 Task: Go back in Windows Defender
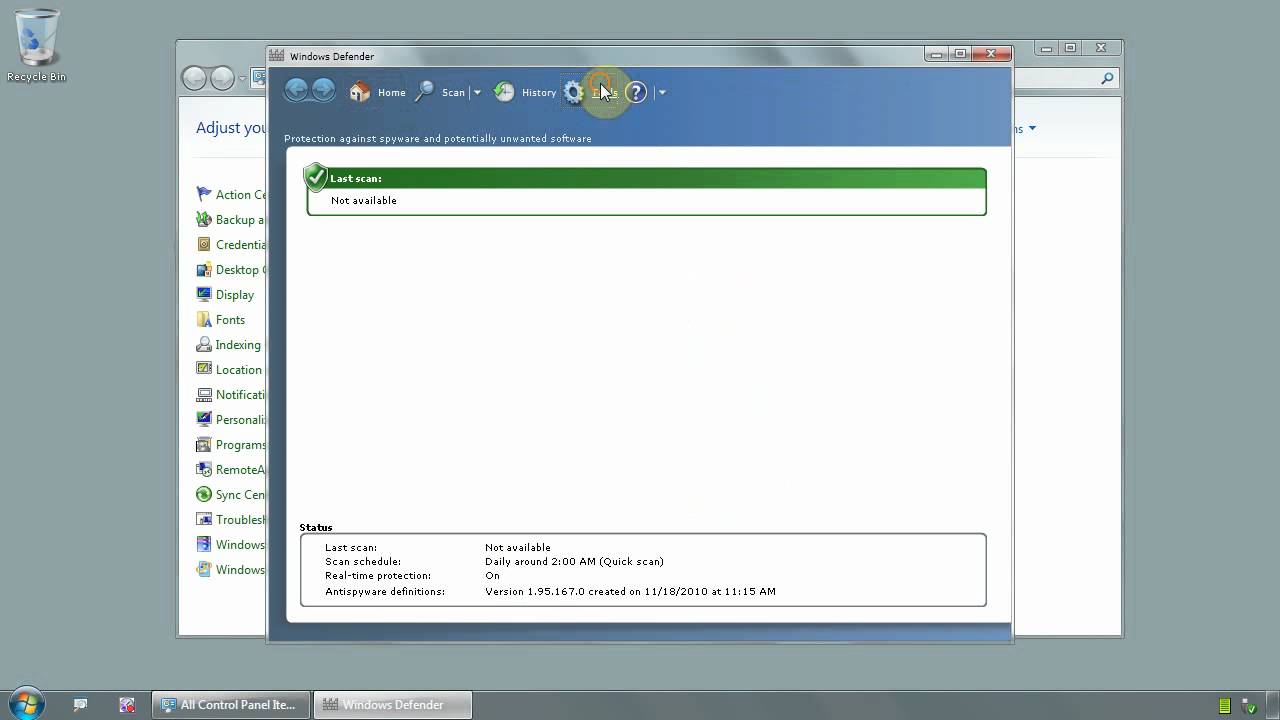pyautogui.click(x=296, y=91)
